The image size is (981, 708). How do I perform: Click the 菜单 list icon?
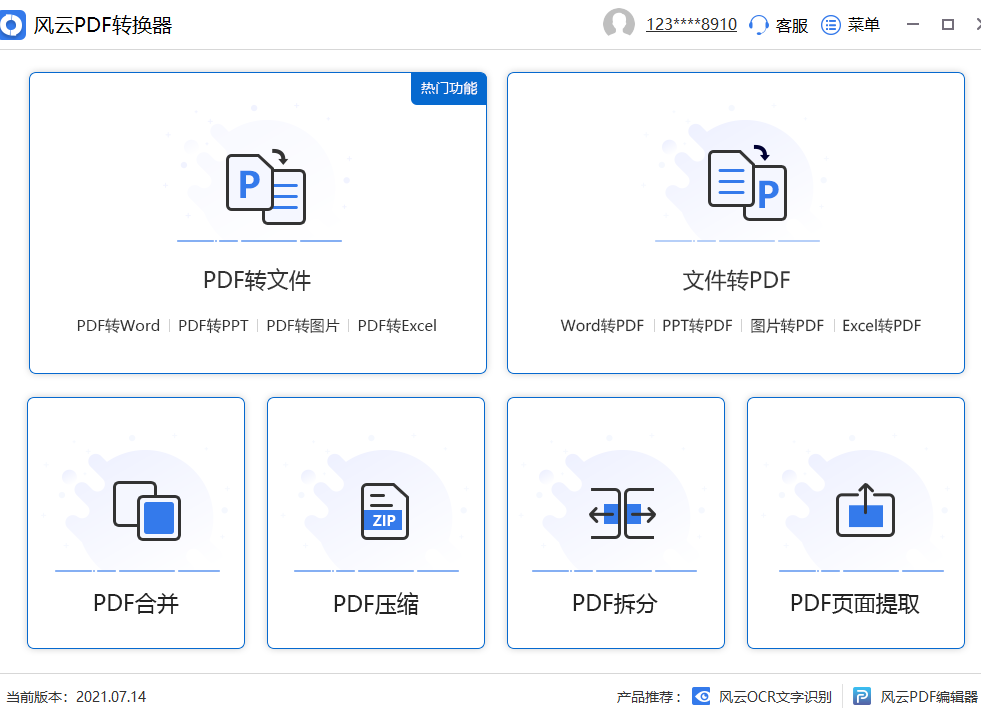[x=831, y=25]
